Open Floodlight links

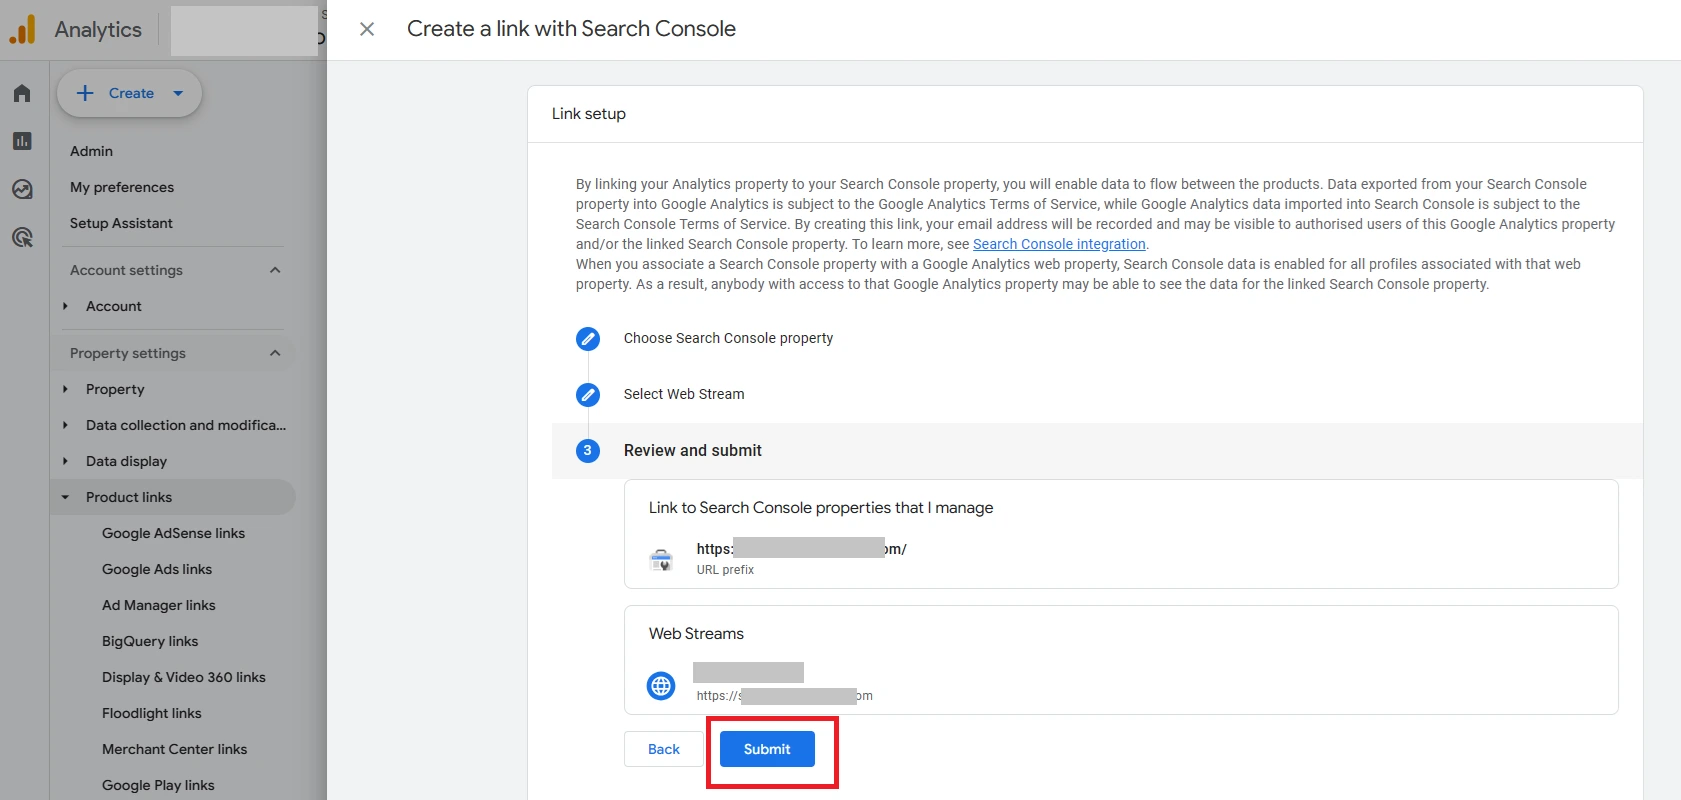[152, 713]
